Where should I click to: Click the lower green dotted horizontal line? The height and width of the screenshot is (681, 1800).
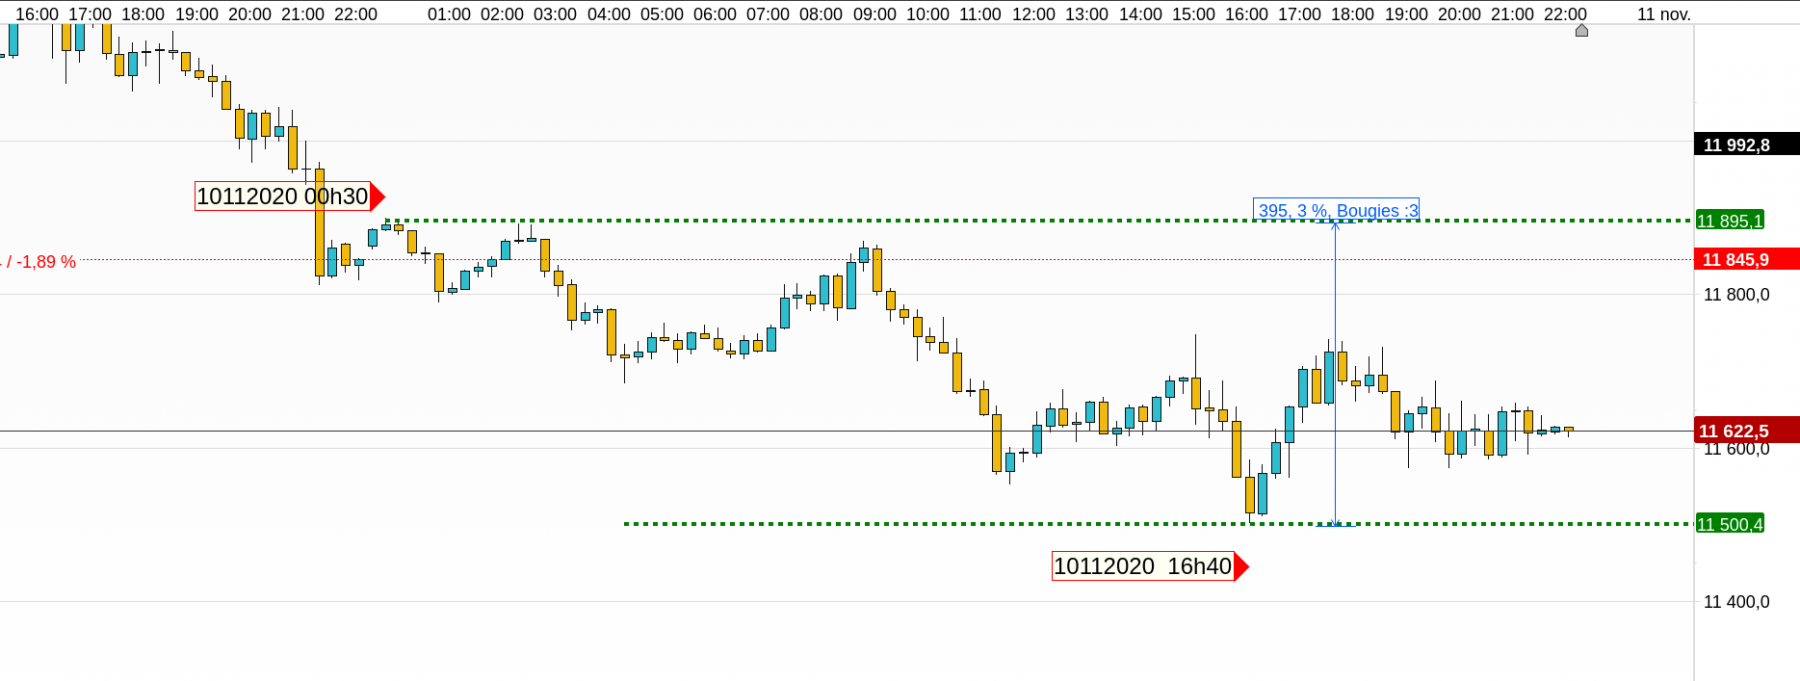(1157, 523)
